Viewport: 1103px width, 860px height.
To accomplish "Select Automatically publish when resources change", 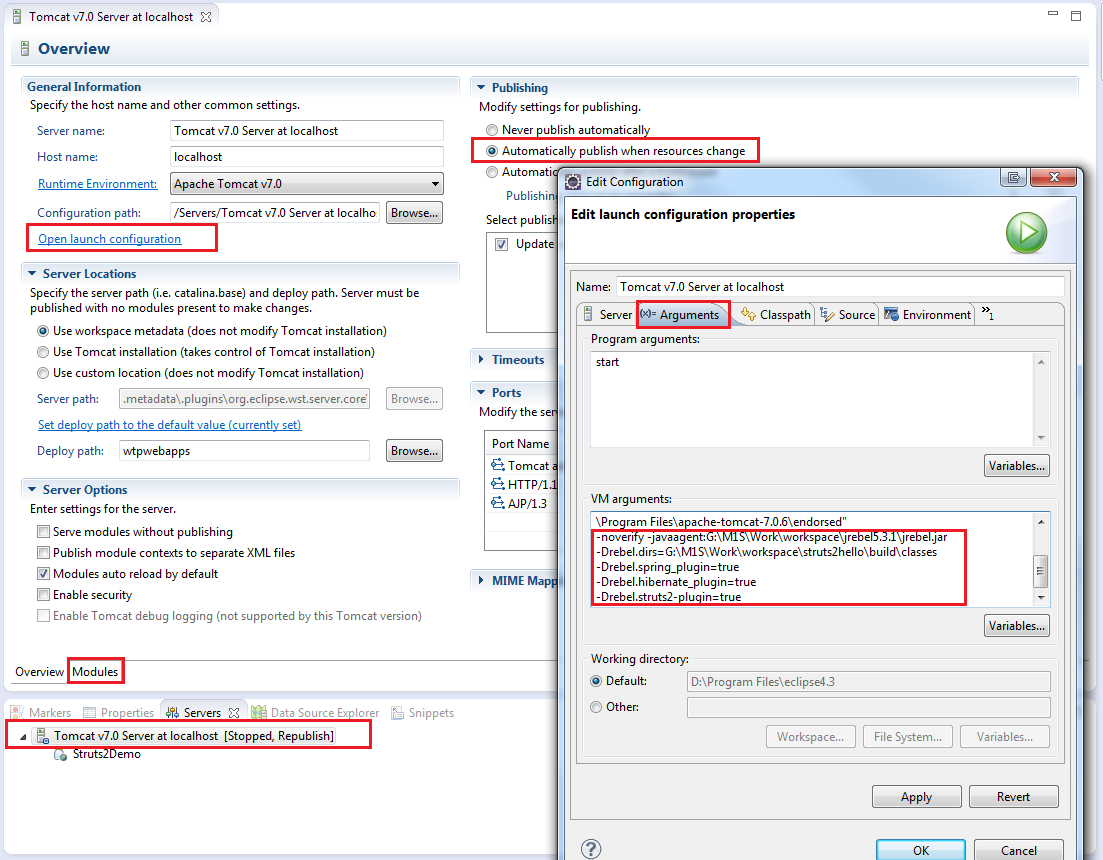I will tap(492, 151).
